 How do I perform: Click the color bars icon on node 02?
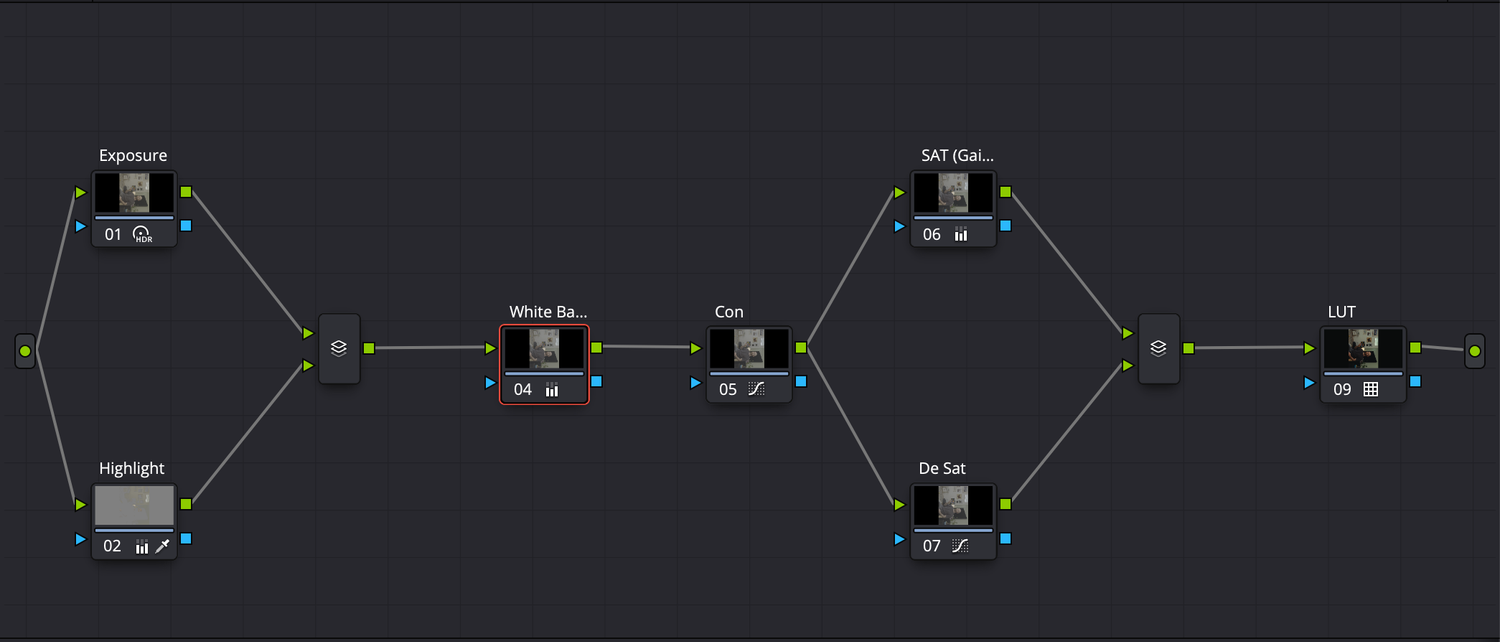[x=142, y=547]
